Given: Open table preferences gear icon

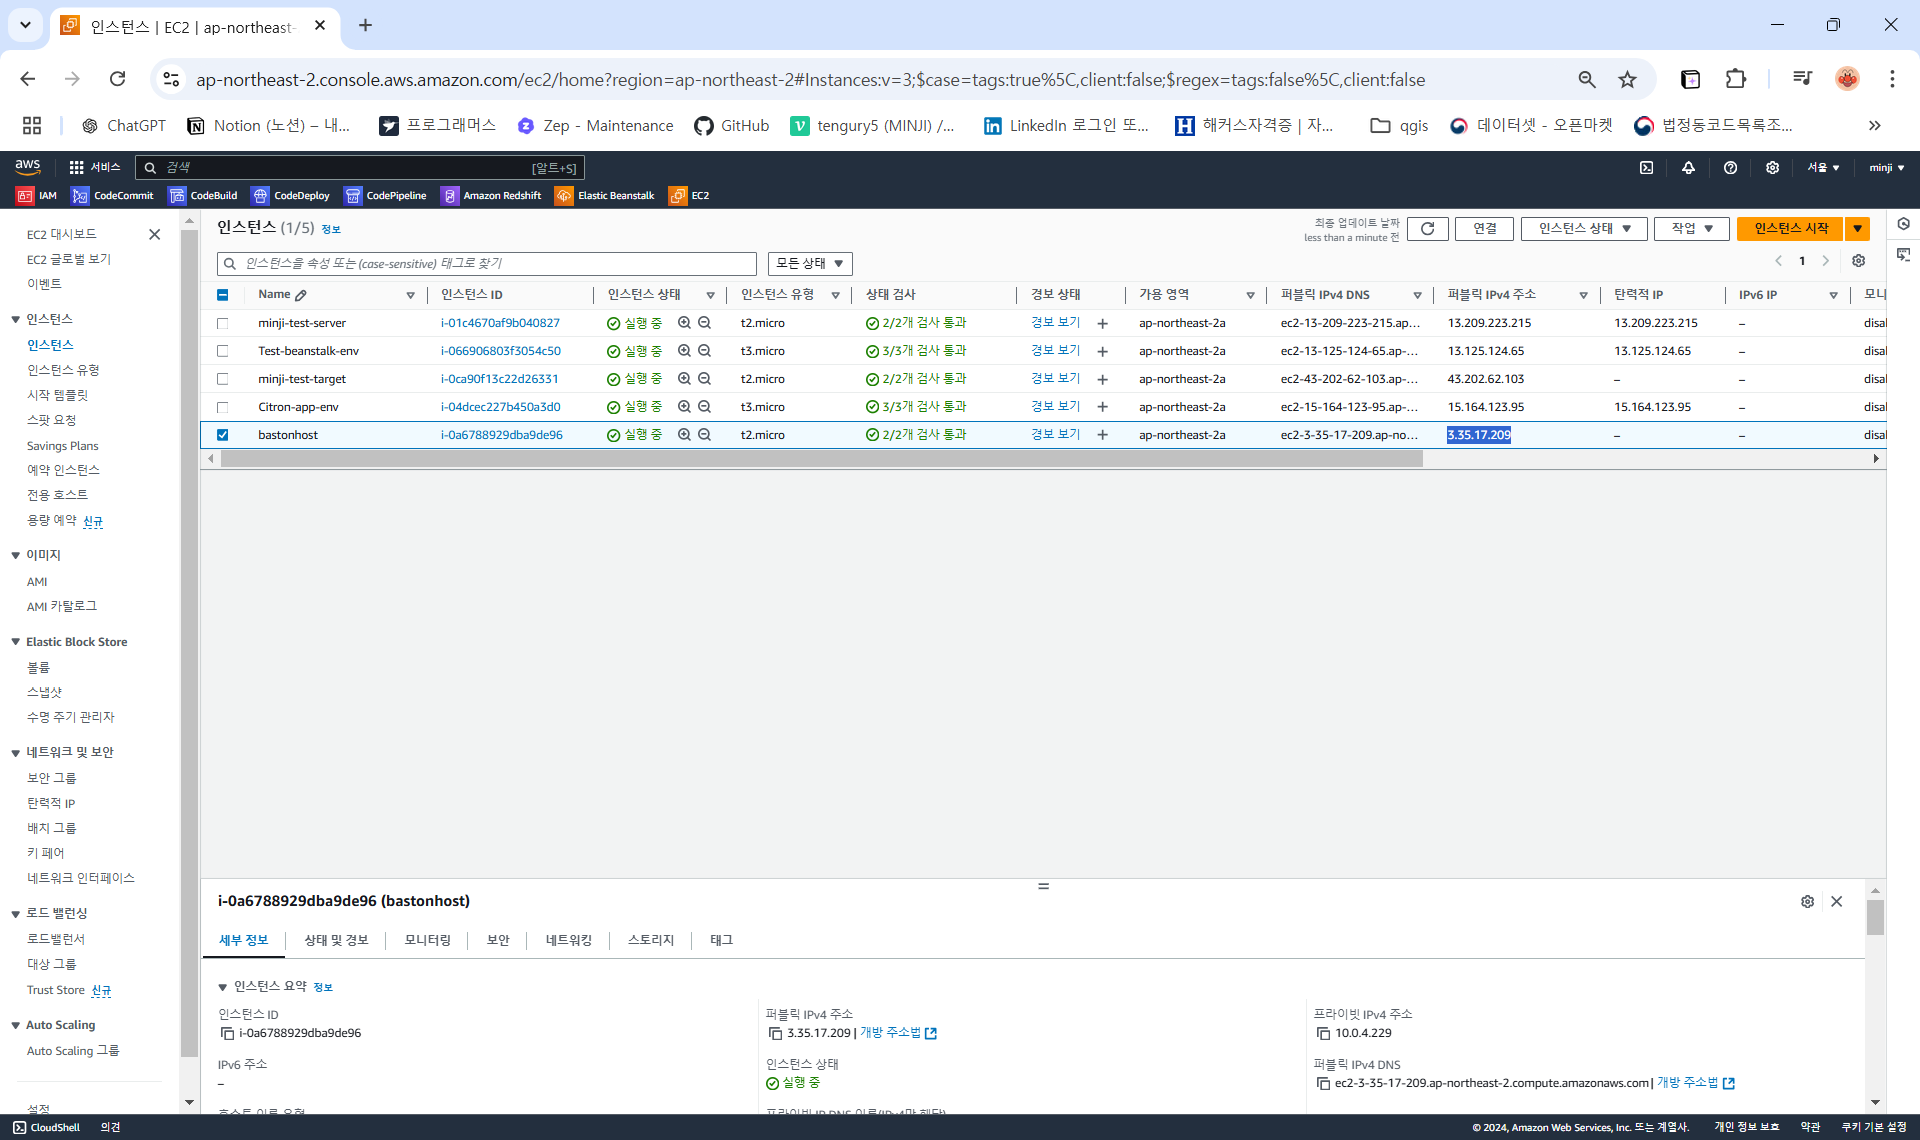Looking at the screenshot, I should [1858, 261].
